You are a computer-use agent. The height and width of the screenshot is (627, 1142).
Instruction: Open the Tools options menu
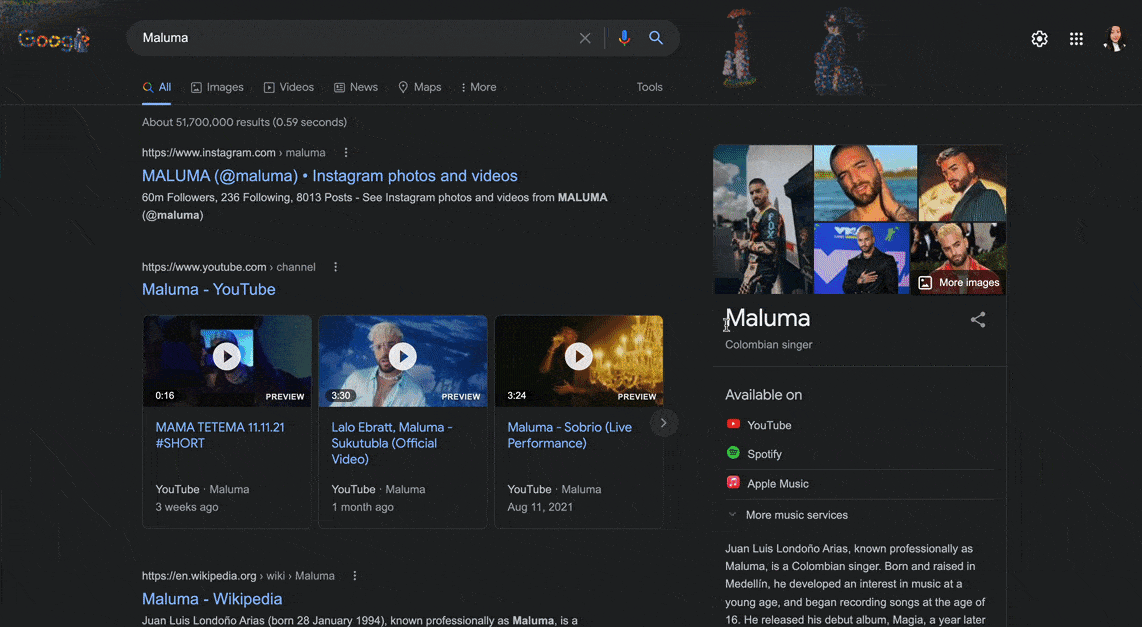pos(649,87)
